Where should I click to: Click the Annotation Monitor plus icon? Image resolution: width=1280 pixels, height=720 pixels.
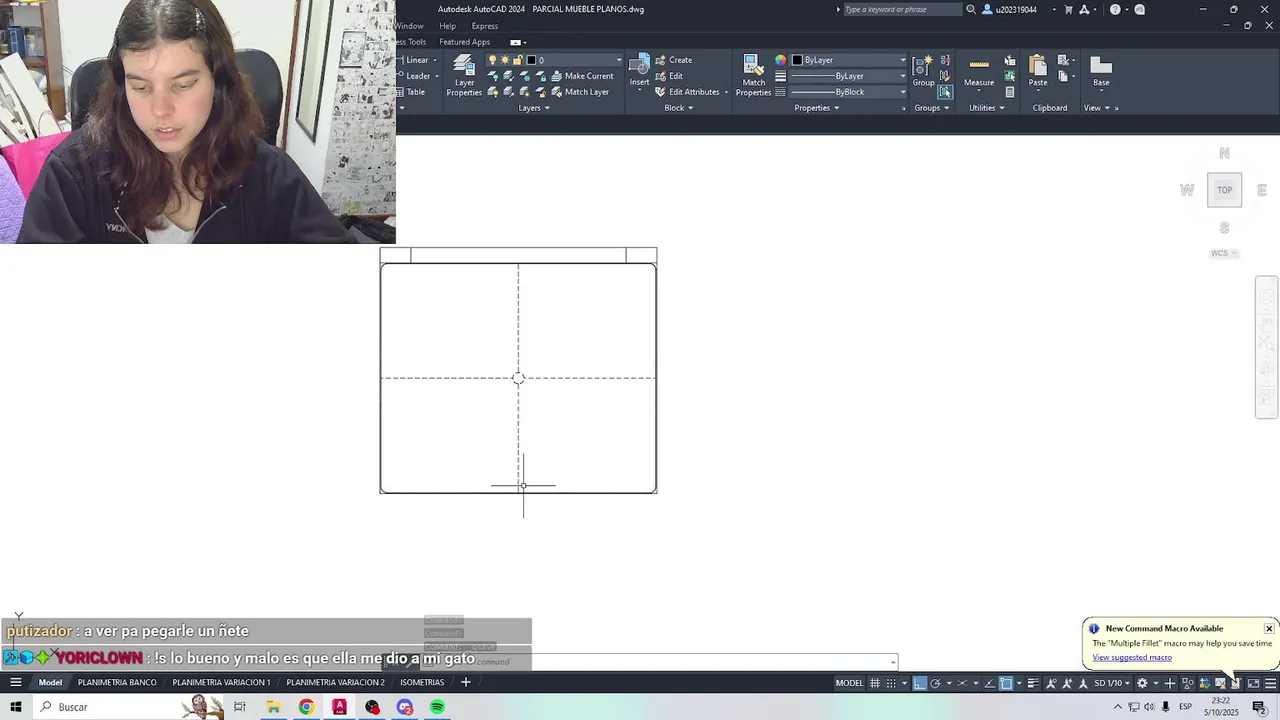[x=1170, y=683]
